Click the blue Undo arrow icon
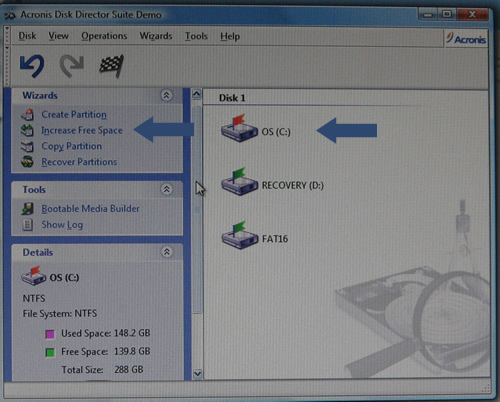Screen dimensions: 500x402 (32, 66)
